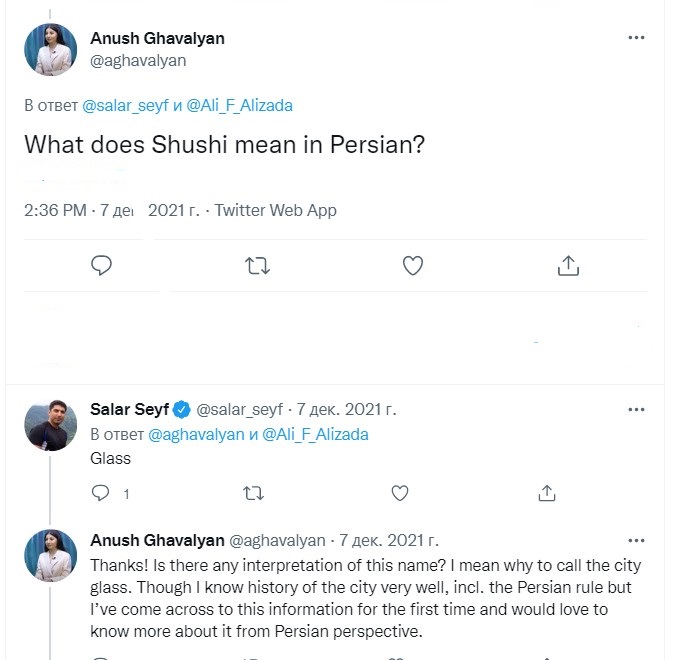This screenshot has width=678, height=660.
Task: Open more options on Anush's Thanks reply
Action: [x=636, y=540]
